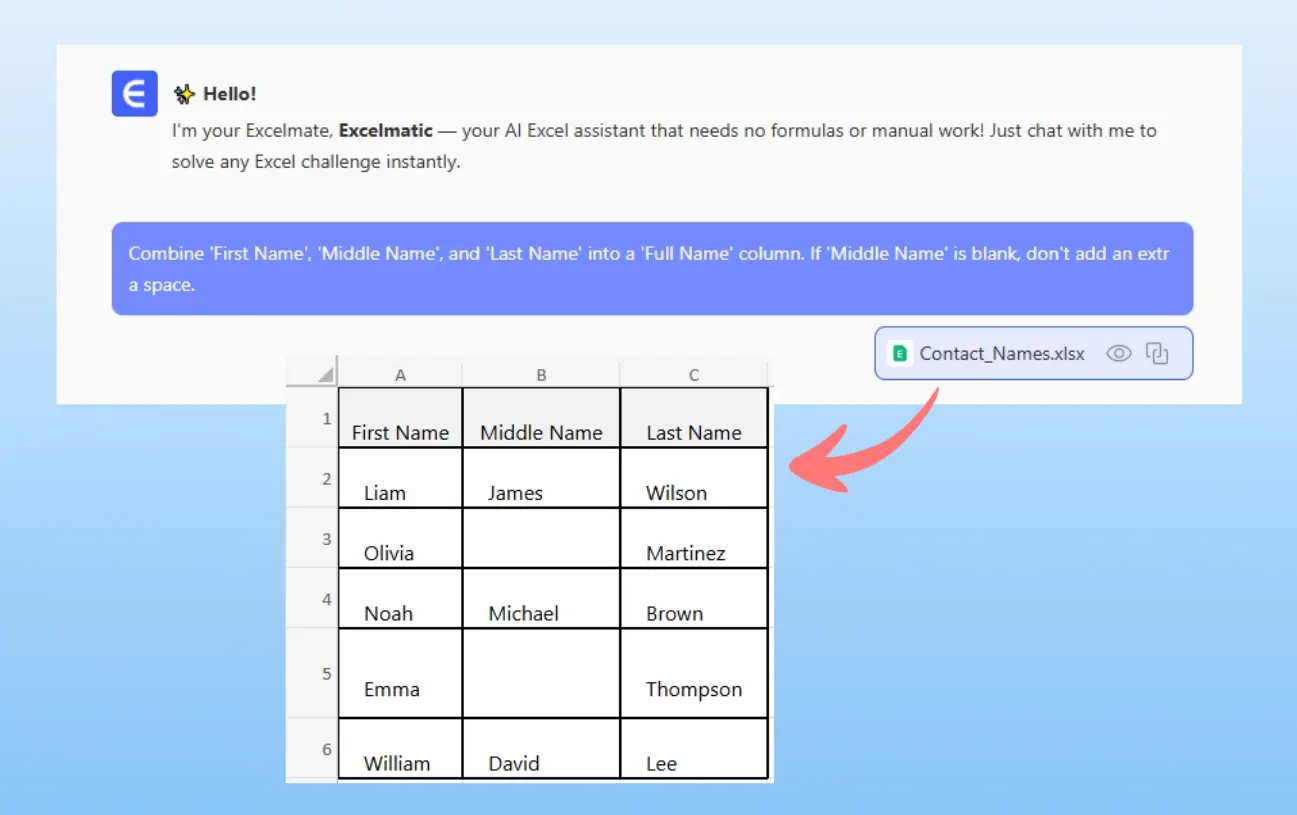Screen dimensions: 1297x815
Task: Select the cell containing Olivia
Action: pyautogui.click(x=400, y=539)
